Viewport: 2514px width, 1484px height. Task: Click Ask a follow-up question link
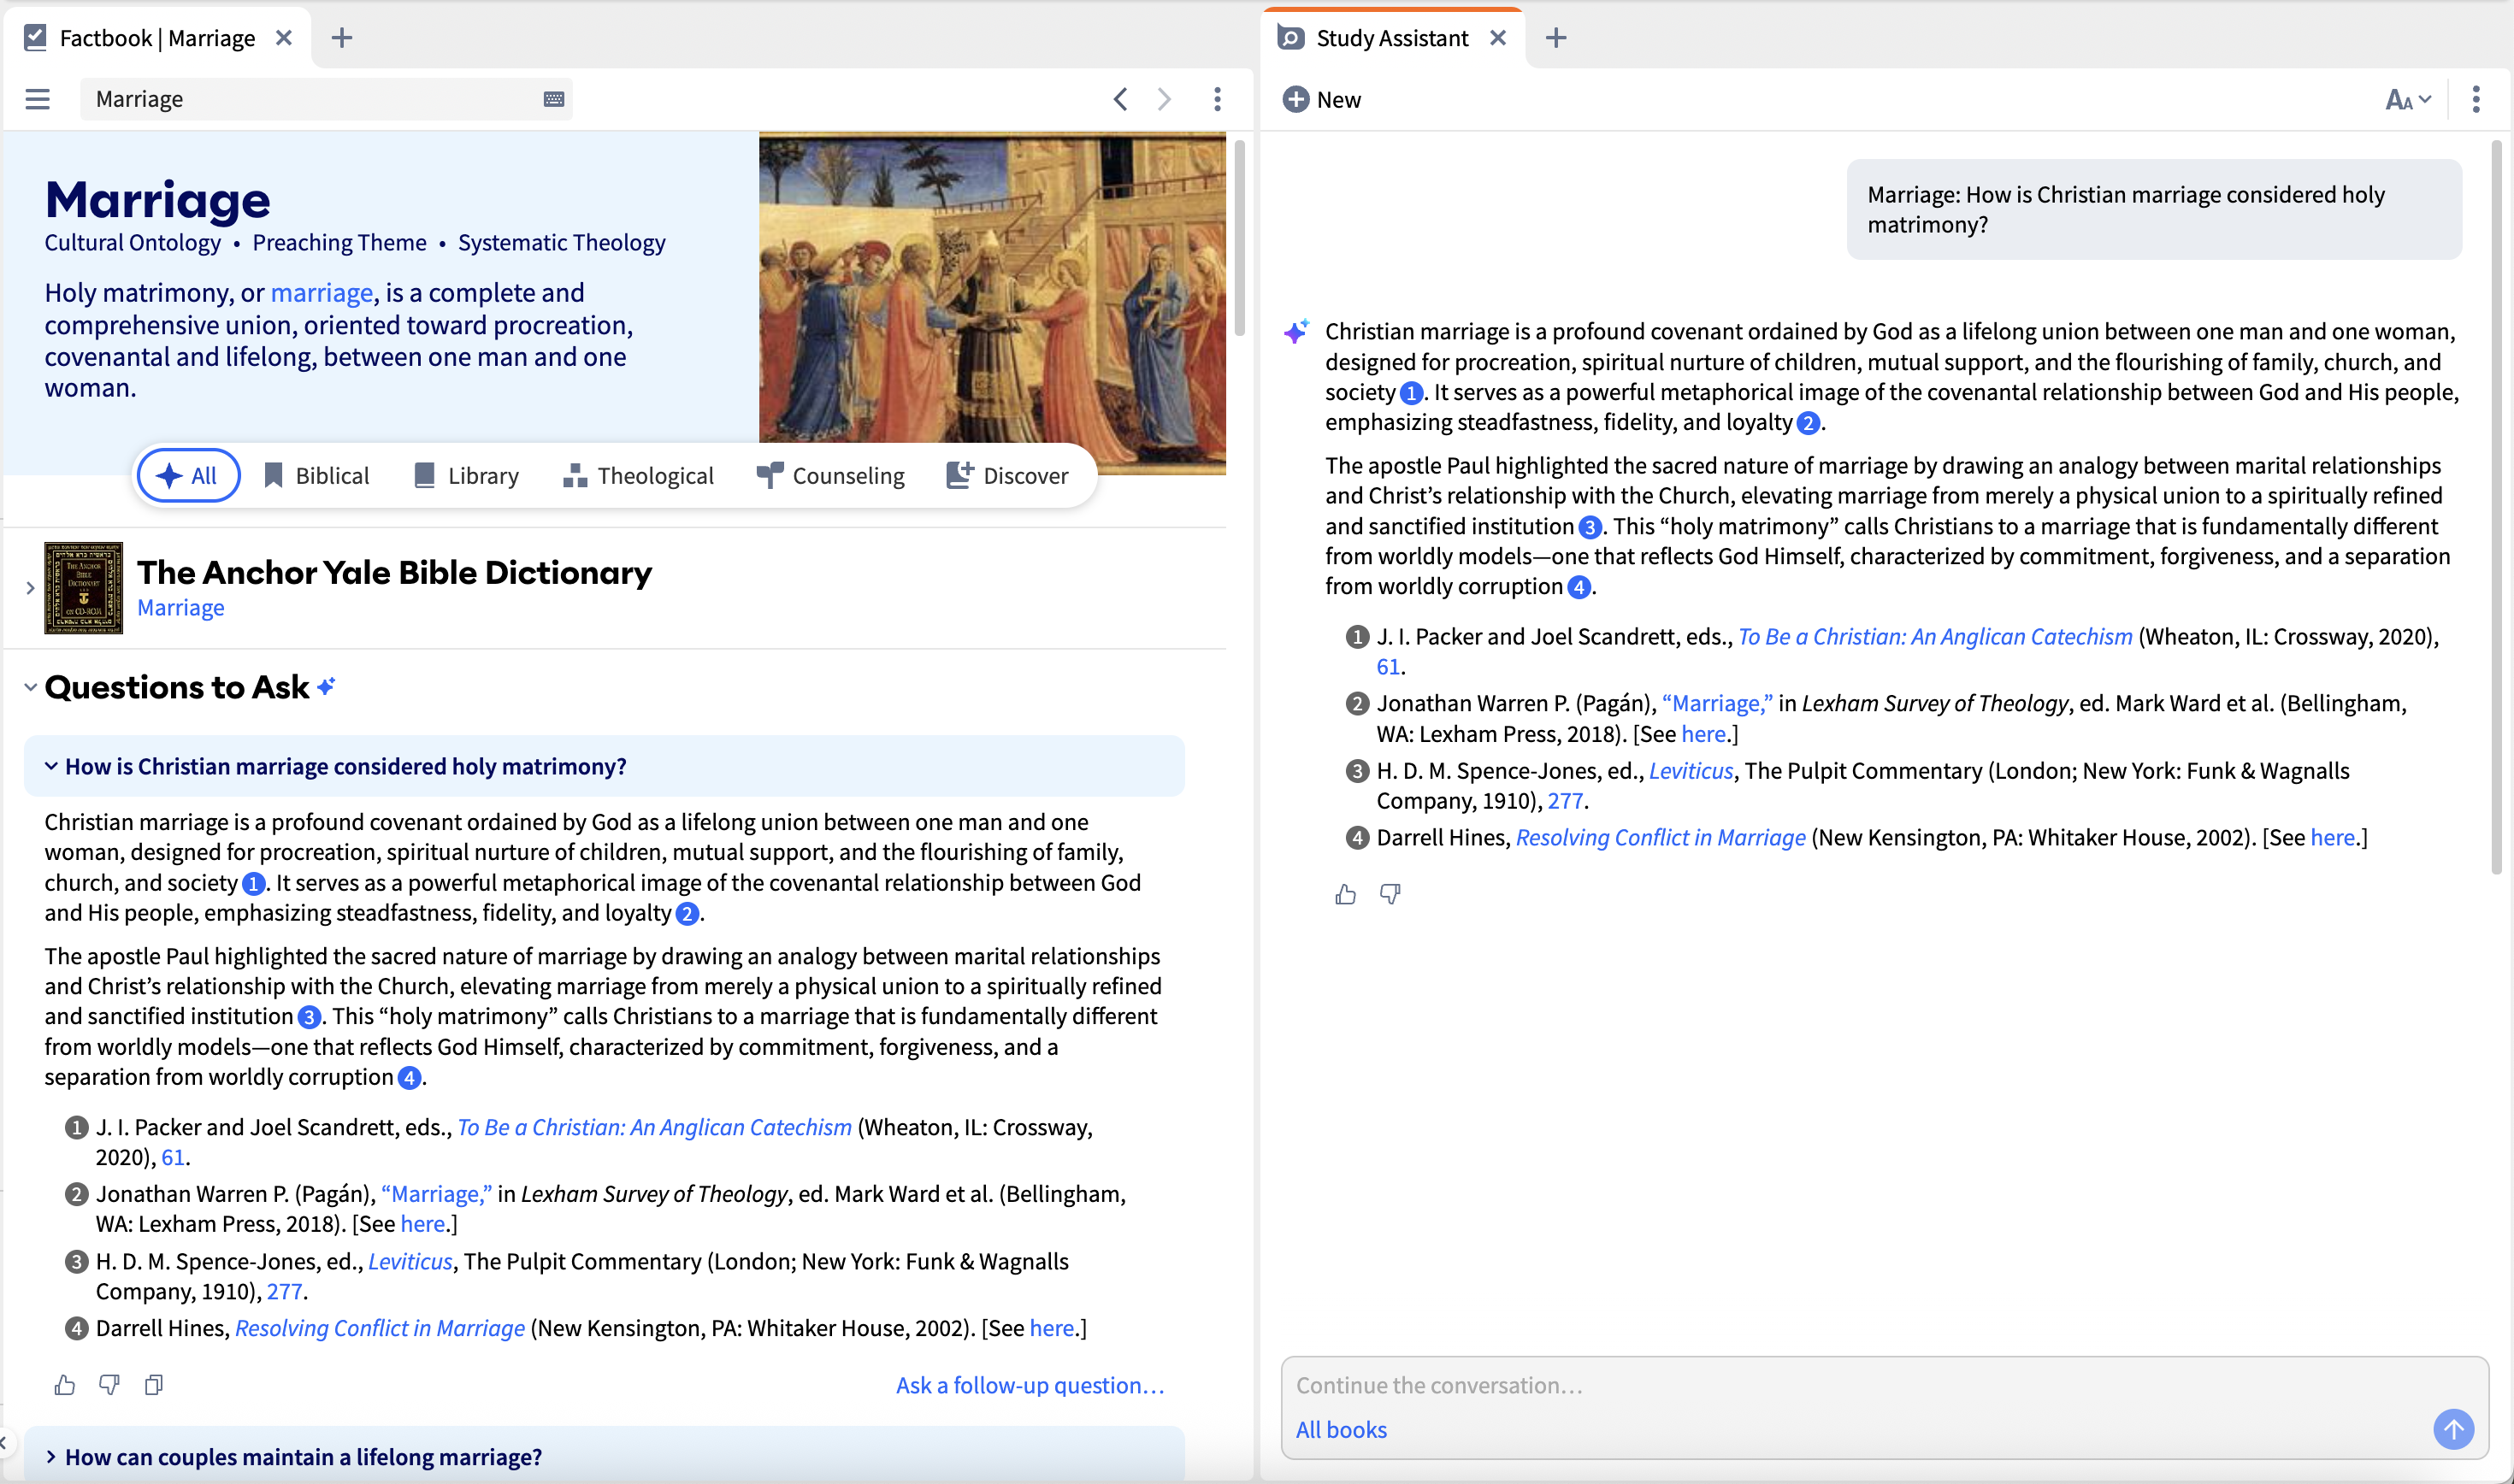pyautogui.click(x=1029, y=1385)
